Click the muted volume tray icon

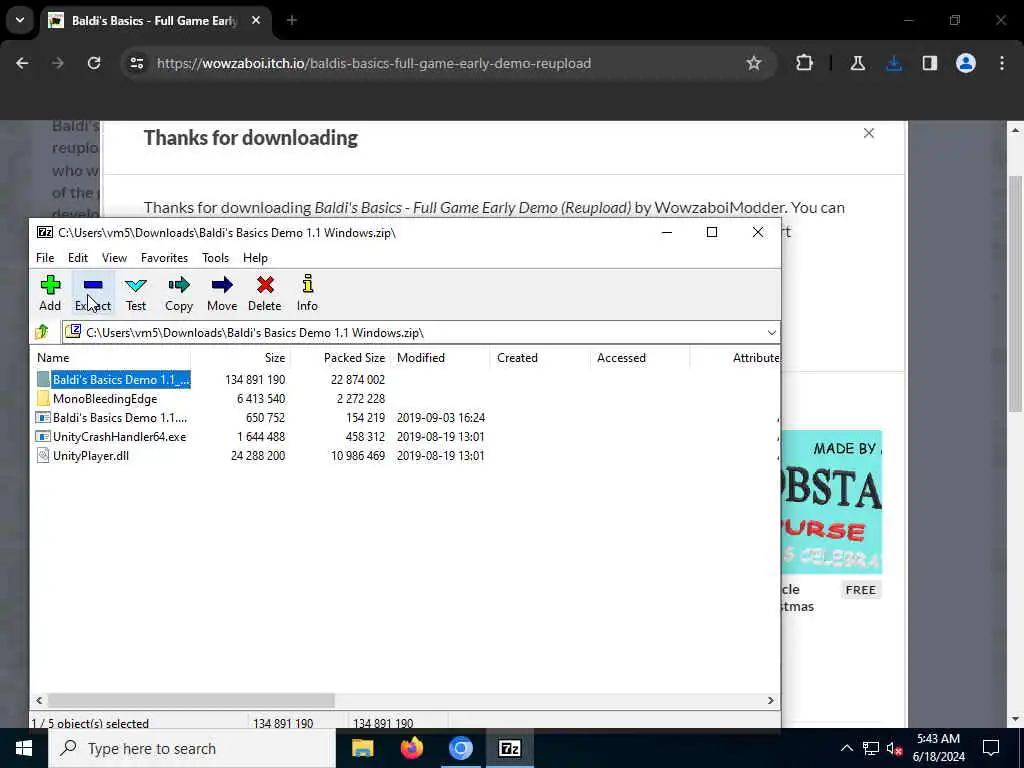(x=894, y=749)
